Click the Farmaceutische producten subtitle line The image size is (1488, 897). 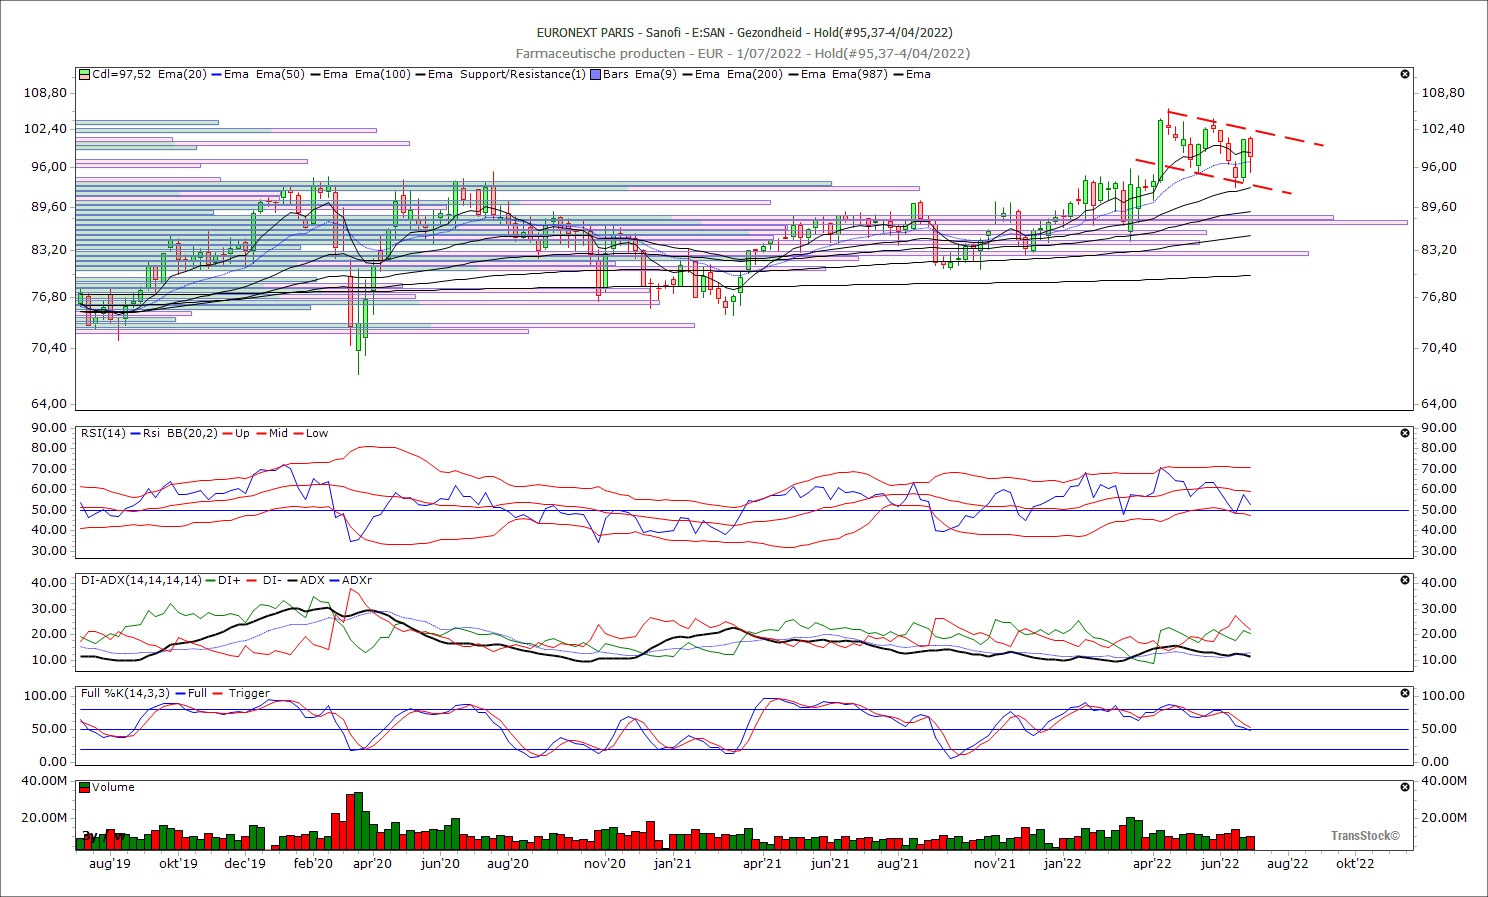tap(742, 53)
